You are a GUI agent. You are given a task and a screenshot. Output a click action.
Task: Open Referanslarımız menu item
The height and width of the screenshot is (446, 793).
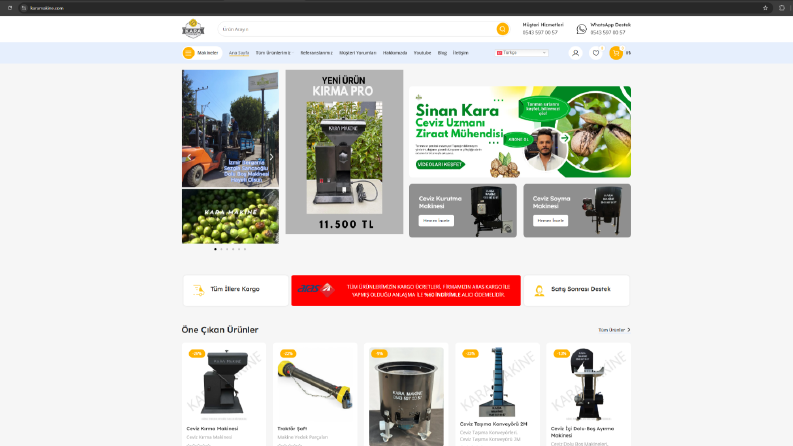point(316,53)
